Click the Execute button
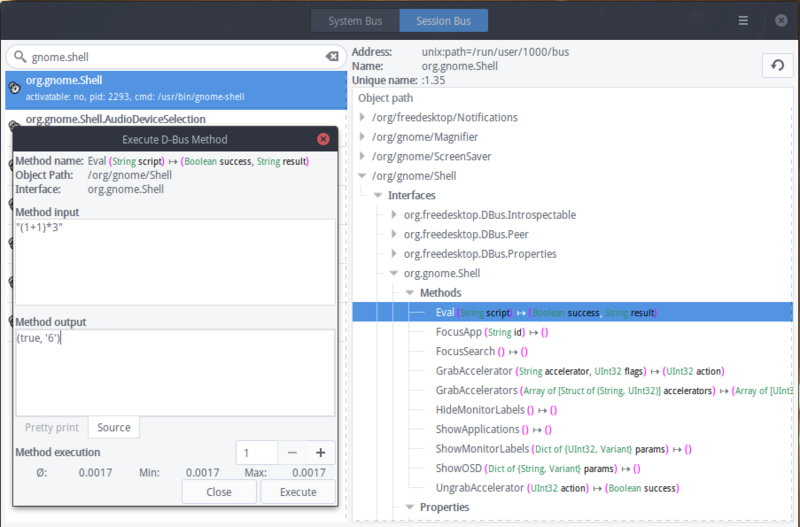The width and height of the screenshot is (800, 527). pos(298,492)
